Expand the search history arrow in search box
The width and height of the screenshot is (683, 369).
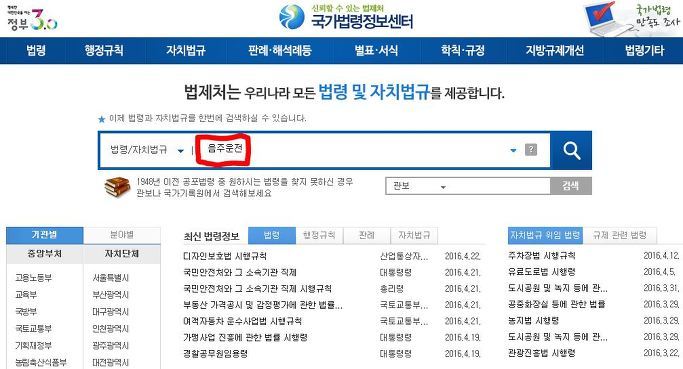513,150
